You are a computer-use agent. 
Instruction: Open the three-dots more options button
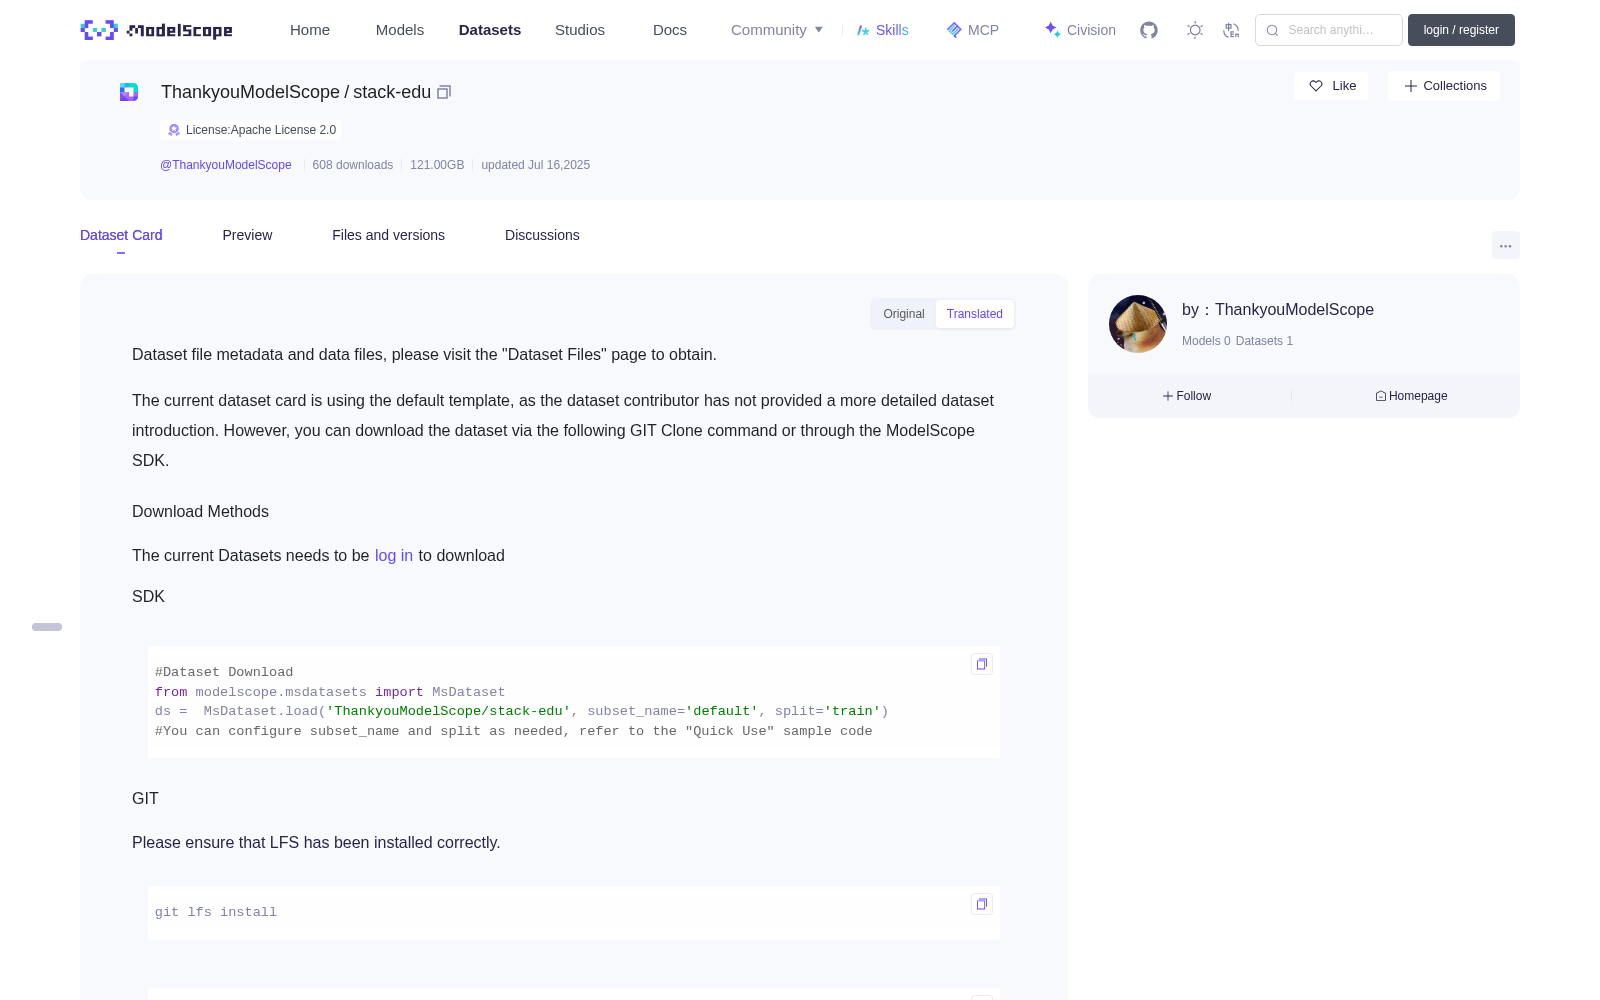click(x=1505, y=245)
